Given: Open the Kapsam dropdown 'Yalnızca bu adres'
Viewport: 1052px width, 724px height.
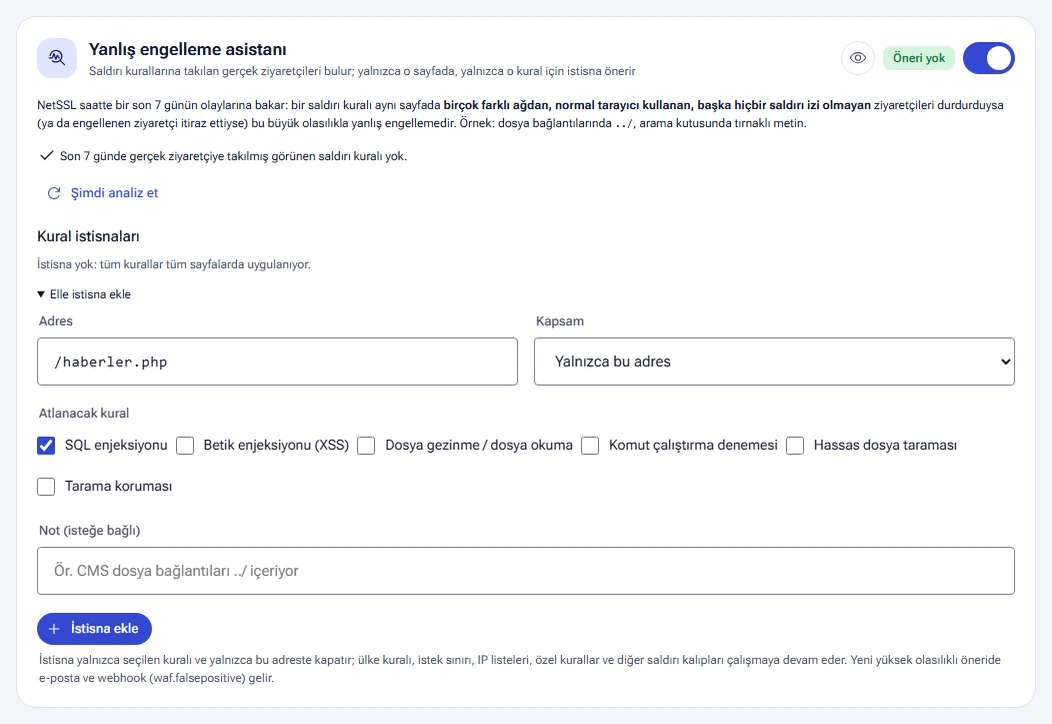Looking at the screenshot, I should click(x=774, y=362).
